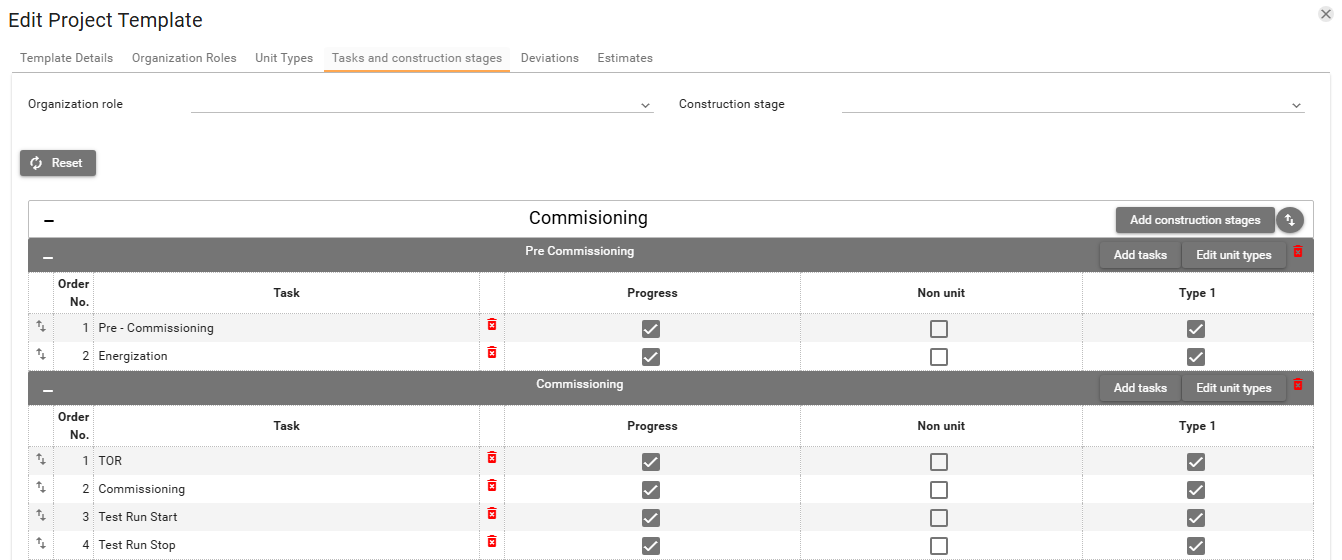Click reorder arrows for Test Run Start
This screenshot has height=560, width=1342.
41,515
